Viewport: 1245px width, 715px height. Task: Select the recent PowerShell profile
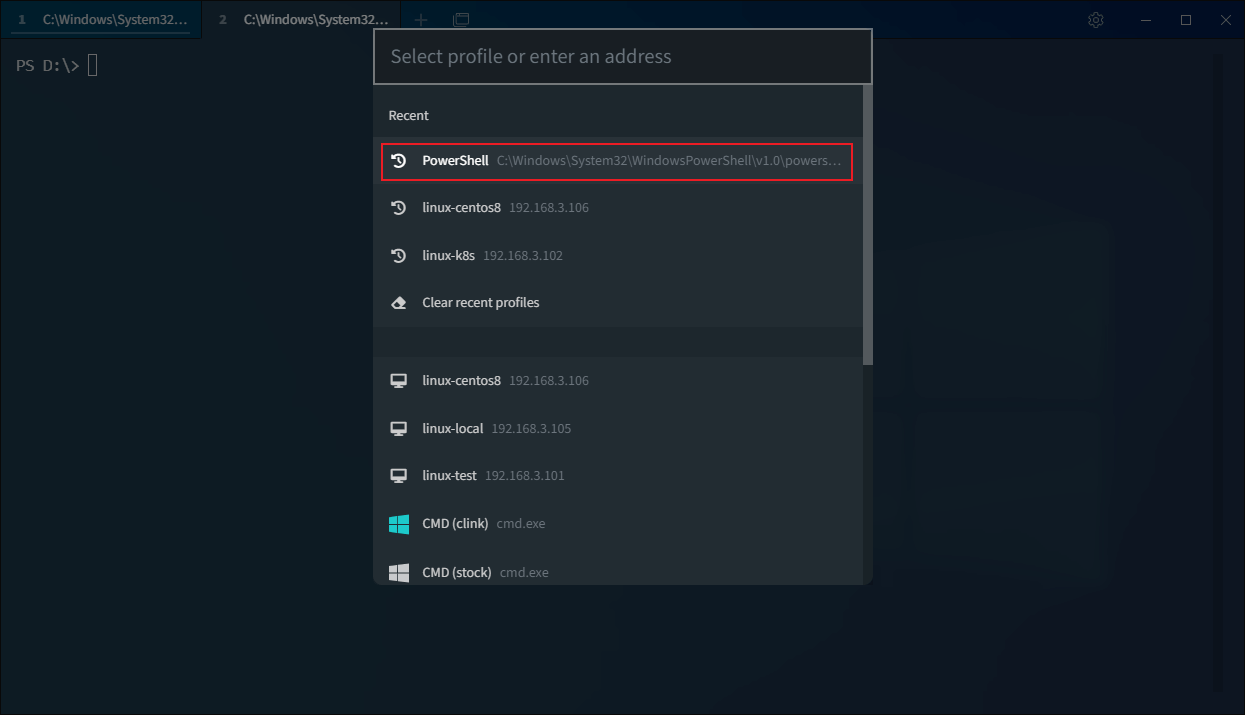(x=617, y=161)
